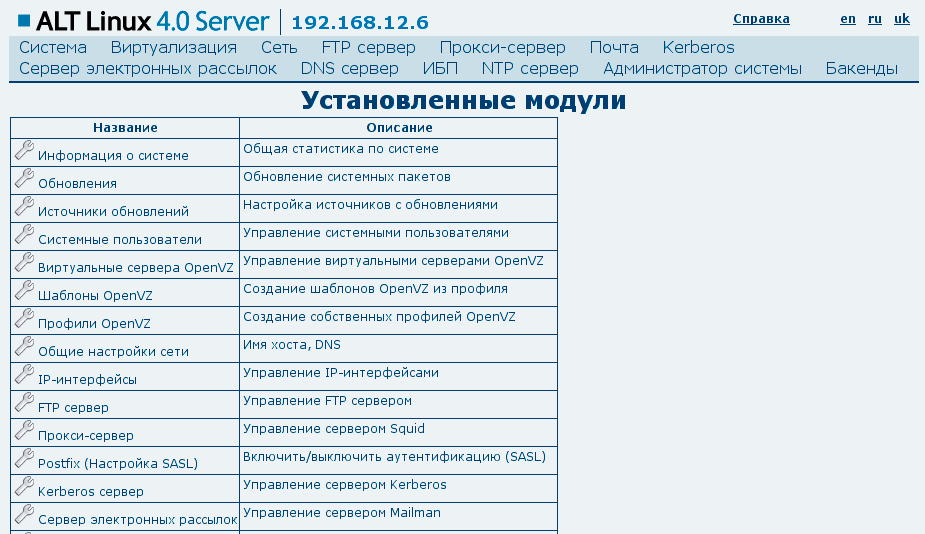Click description 'Управление системными пользователями'
This screenshot has width=925, height=534.
pyautogui.click(x=376, y=233)
